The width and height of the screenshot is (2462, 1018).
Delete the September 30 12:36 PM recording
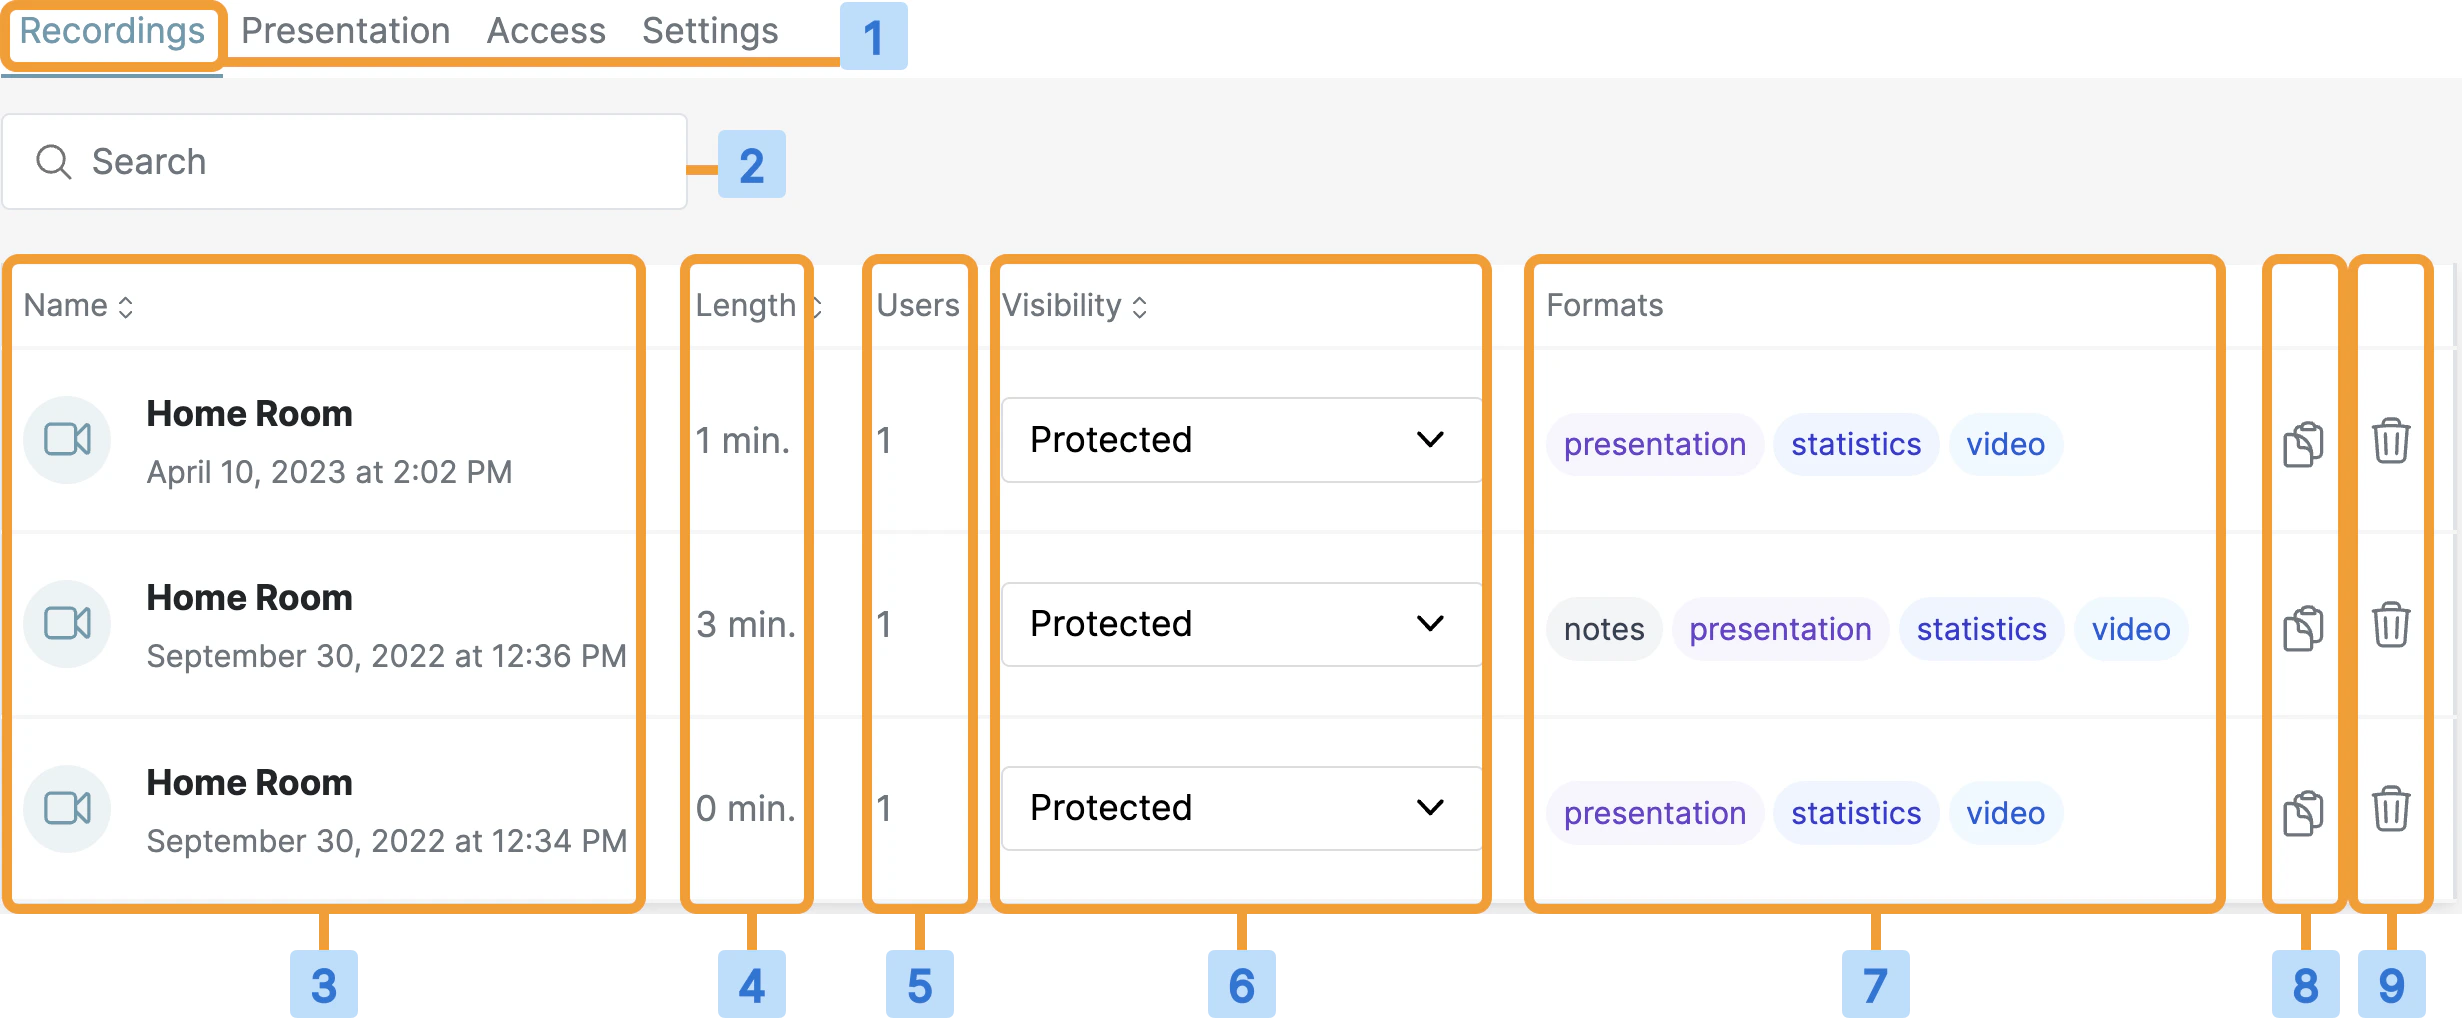[2391, 624]
